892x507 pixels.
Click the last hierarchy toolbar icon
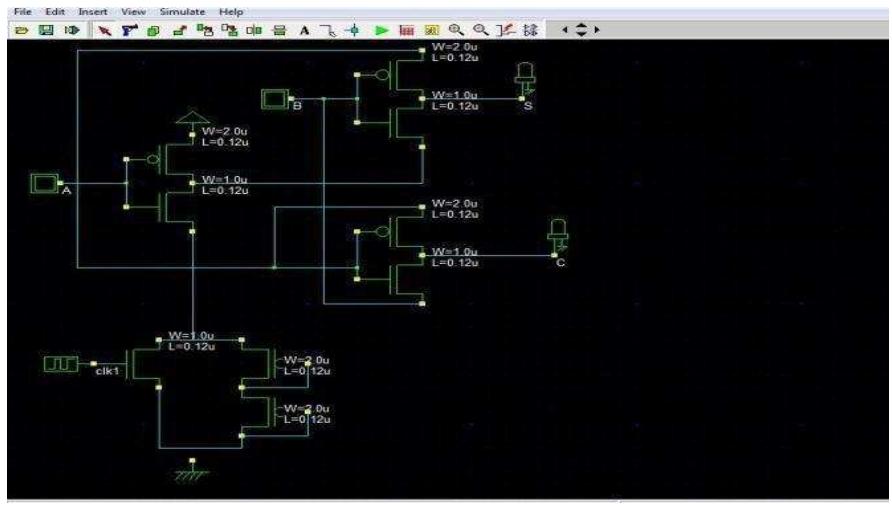point(530,30)
